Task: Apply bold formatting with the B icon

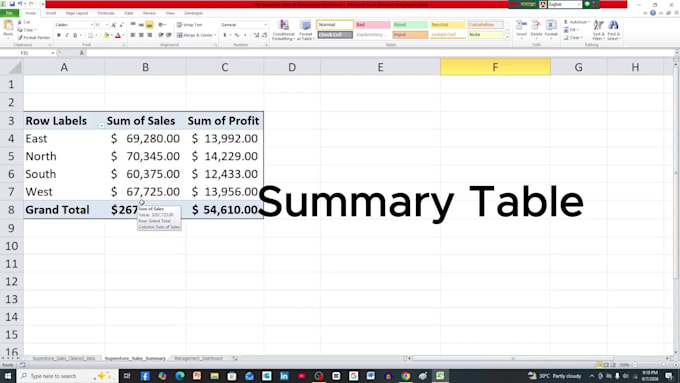Action: click(59, 35)
